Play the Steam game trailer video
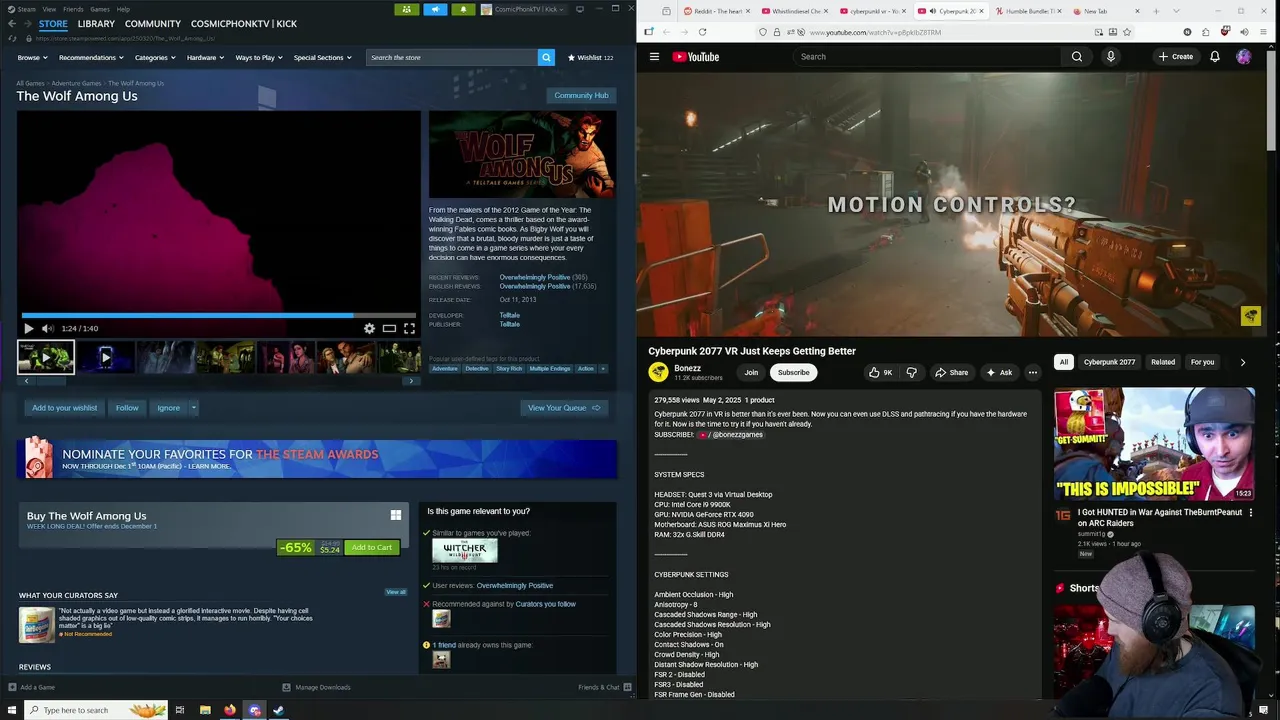This screenshot has height=720, width=1280. click(x=28, y=328)
